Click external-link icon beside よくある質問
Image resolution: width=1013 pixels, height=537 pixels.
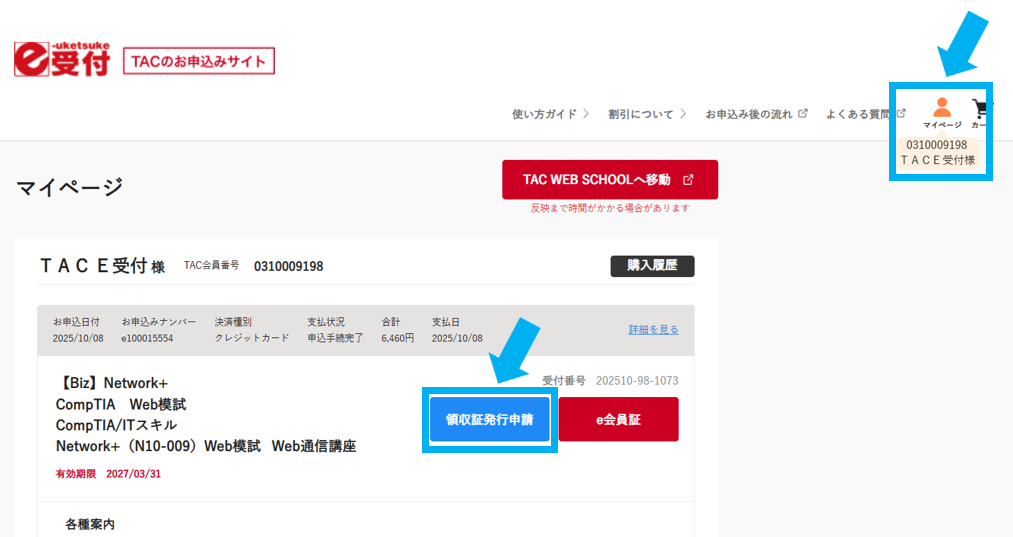901,114
